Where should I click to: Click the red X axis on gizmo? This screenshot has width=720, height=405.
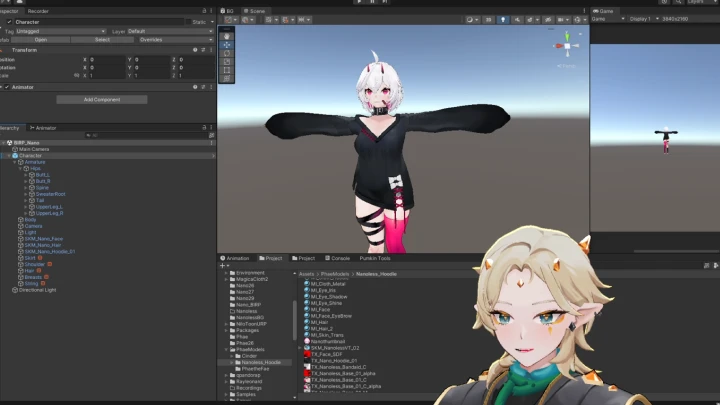[x=558, y=46]
